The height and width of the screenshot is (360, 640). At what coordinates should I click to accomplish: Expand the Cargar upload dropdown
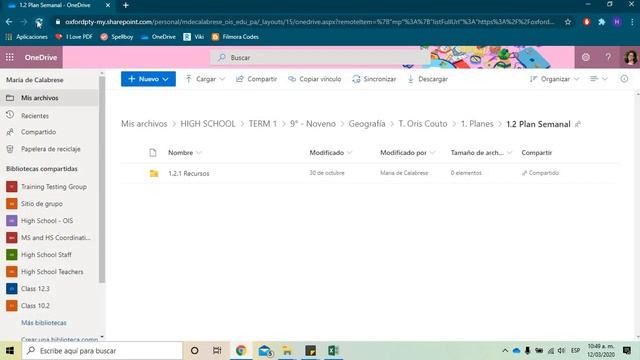tap(205, 79)
